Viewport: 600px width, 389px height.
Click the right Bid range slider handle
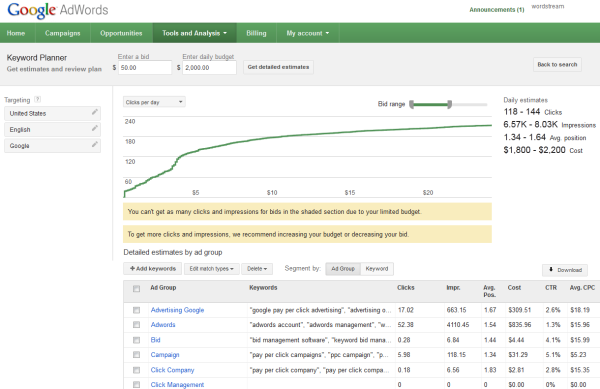(450, 104)
